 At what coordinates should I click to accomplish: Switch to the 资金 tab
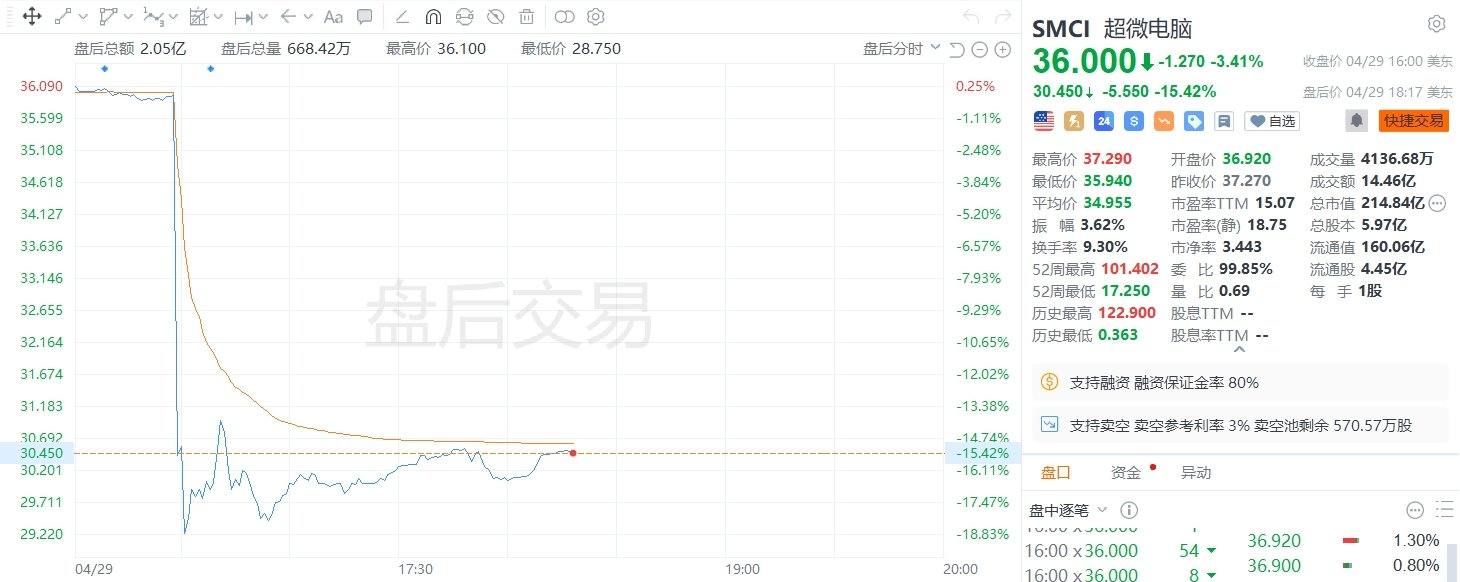[1126, 473]
